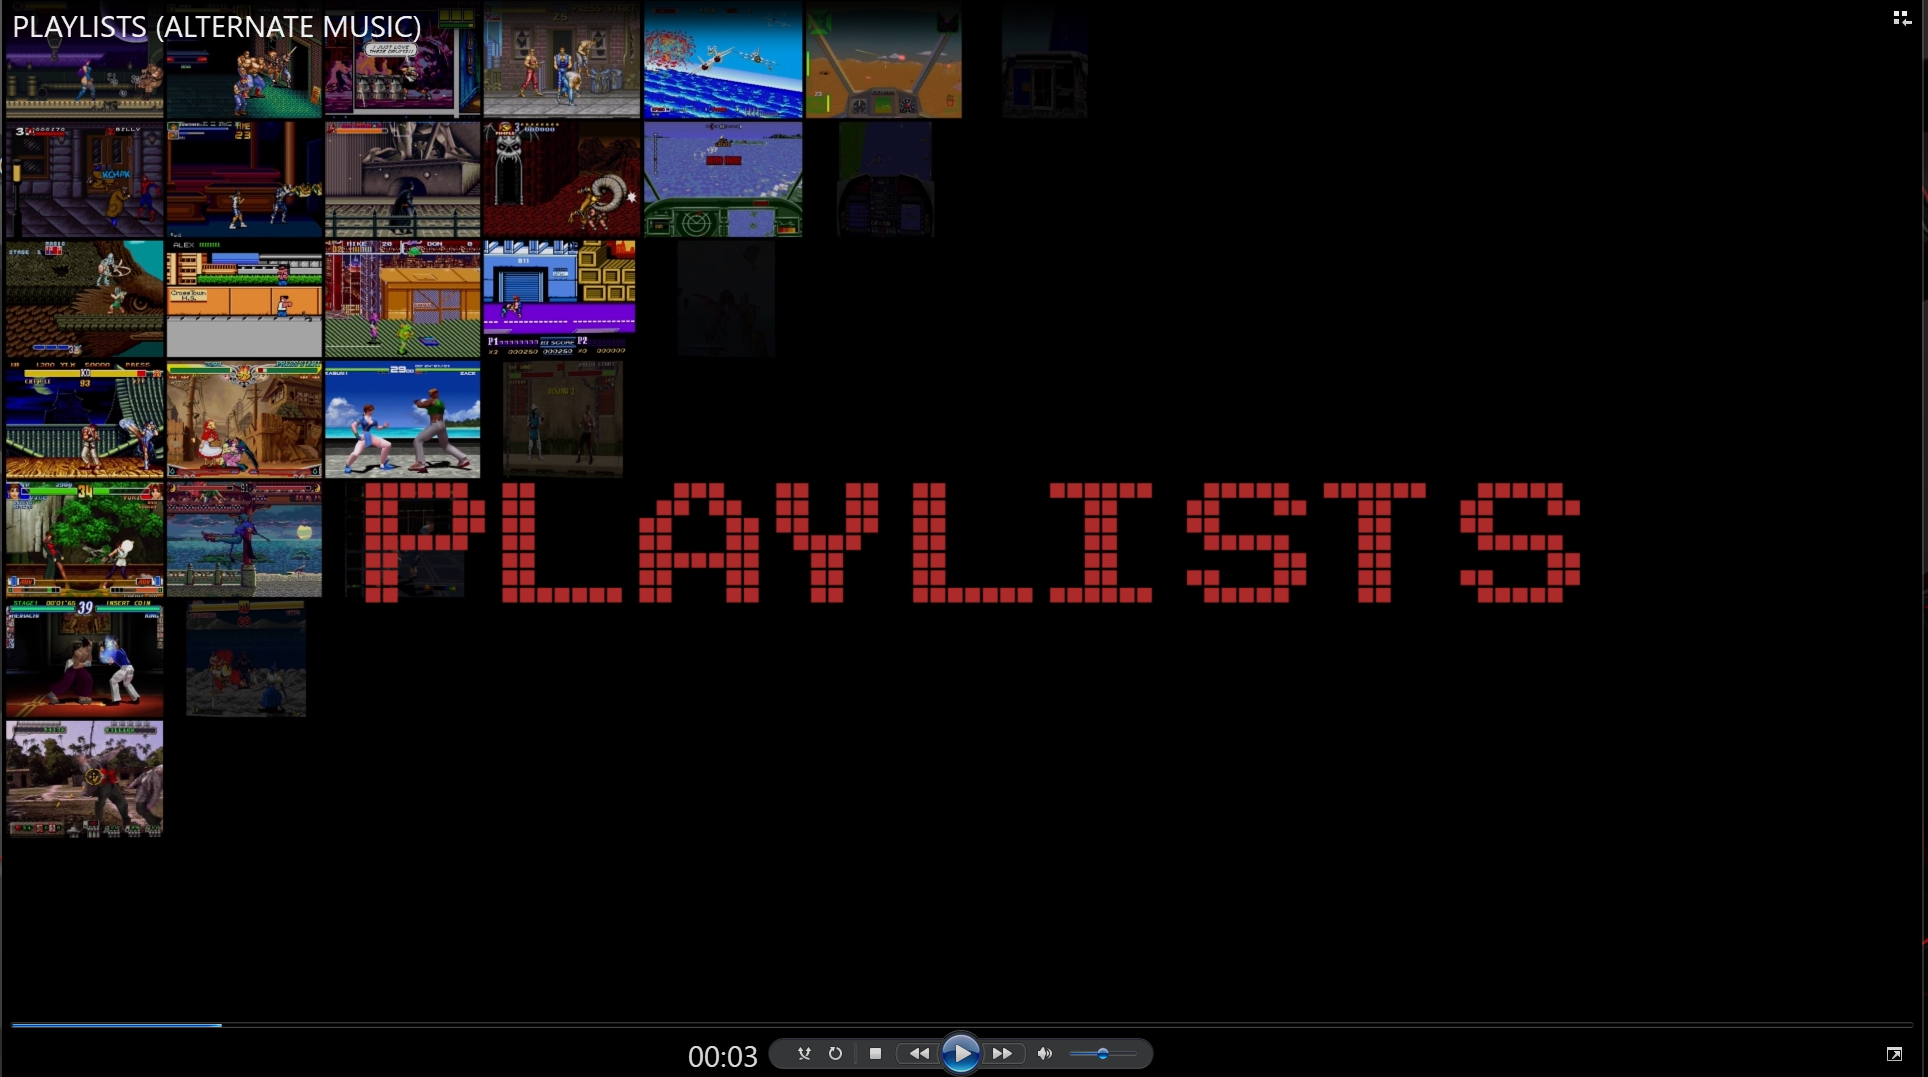Click the seek progress bar
The image size is (1928, 1077).
(x=961, y=1024)
